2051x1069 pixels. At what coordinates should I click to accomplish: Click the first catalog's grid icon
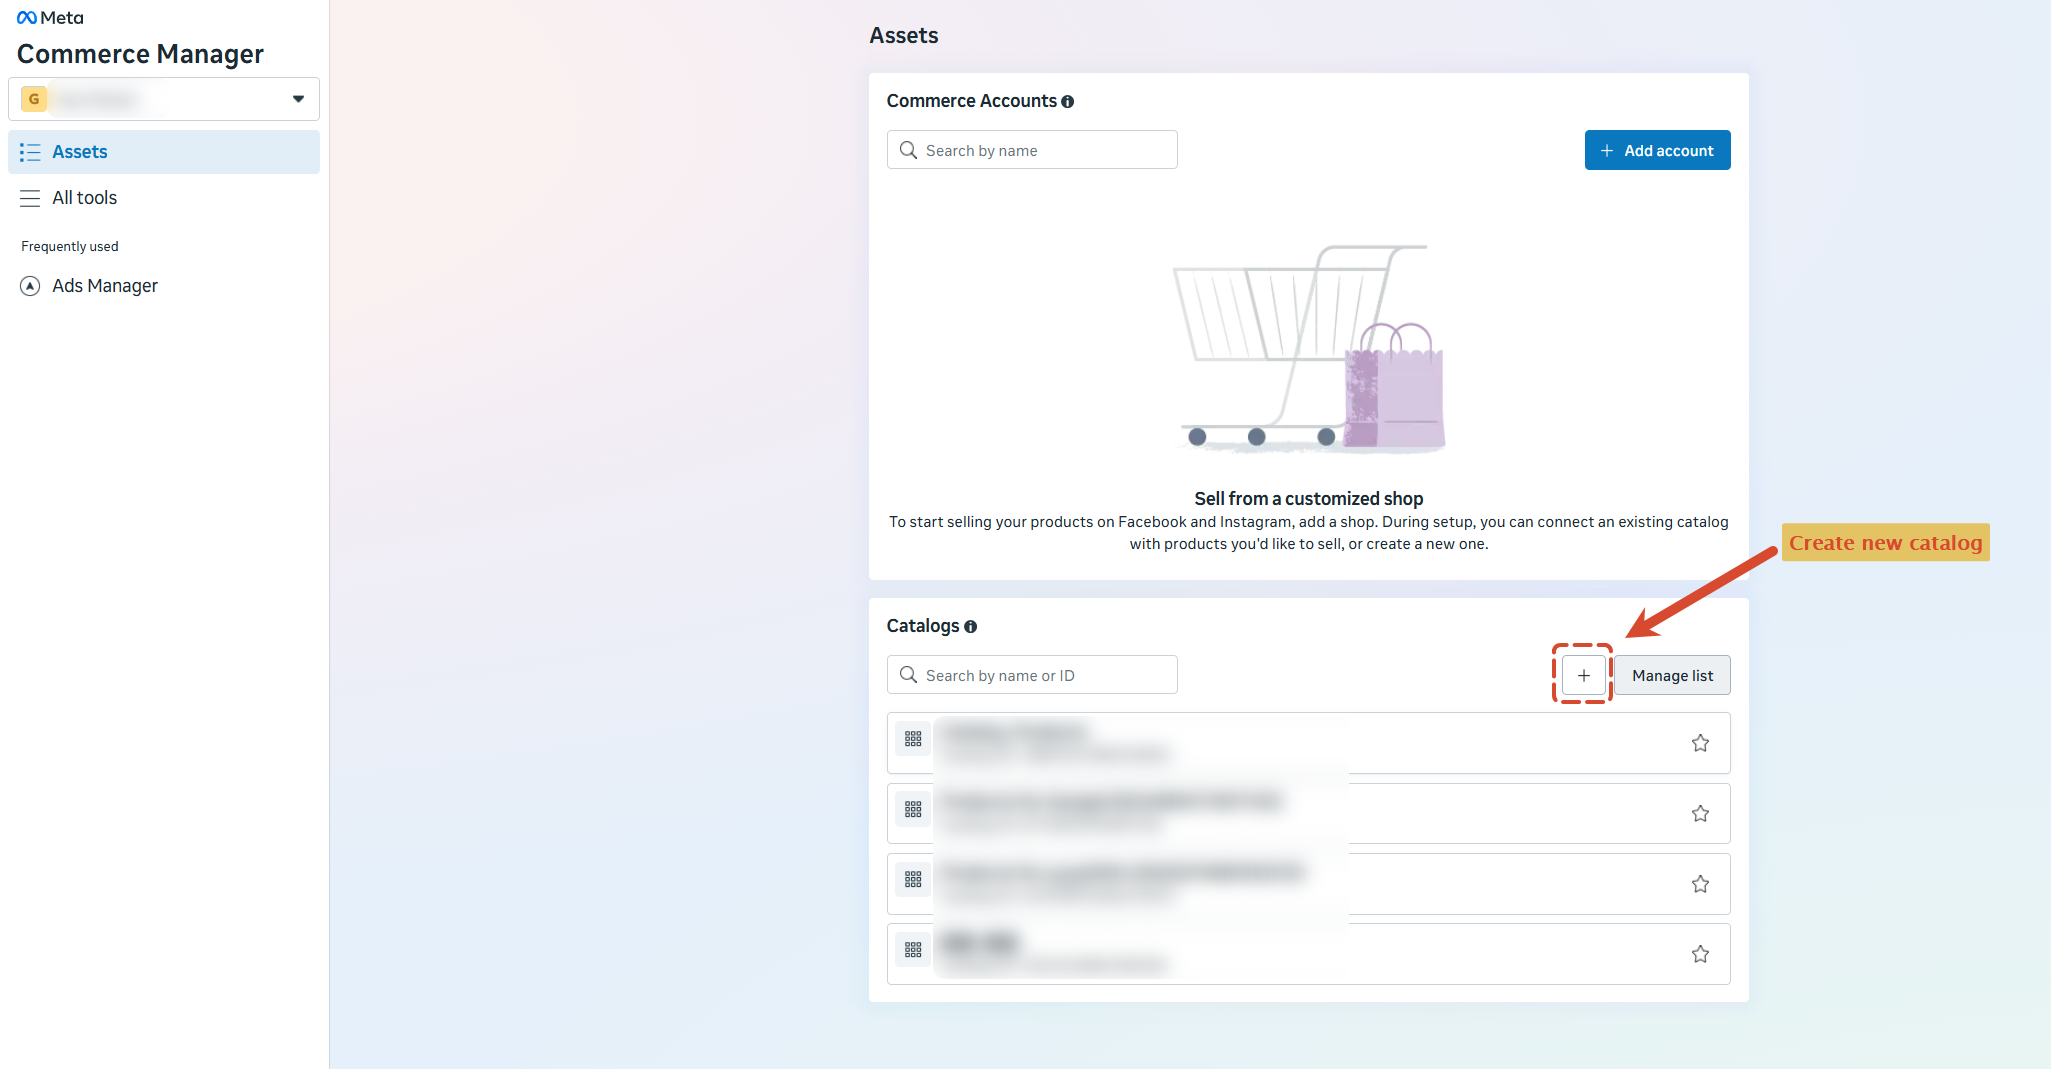point(913,739)
